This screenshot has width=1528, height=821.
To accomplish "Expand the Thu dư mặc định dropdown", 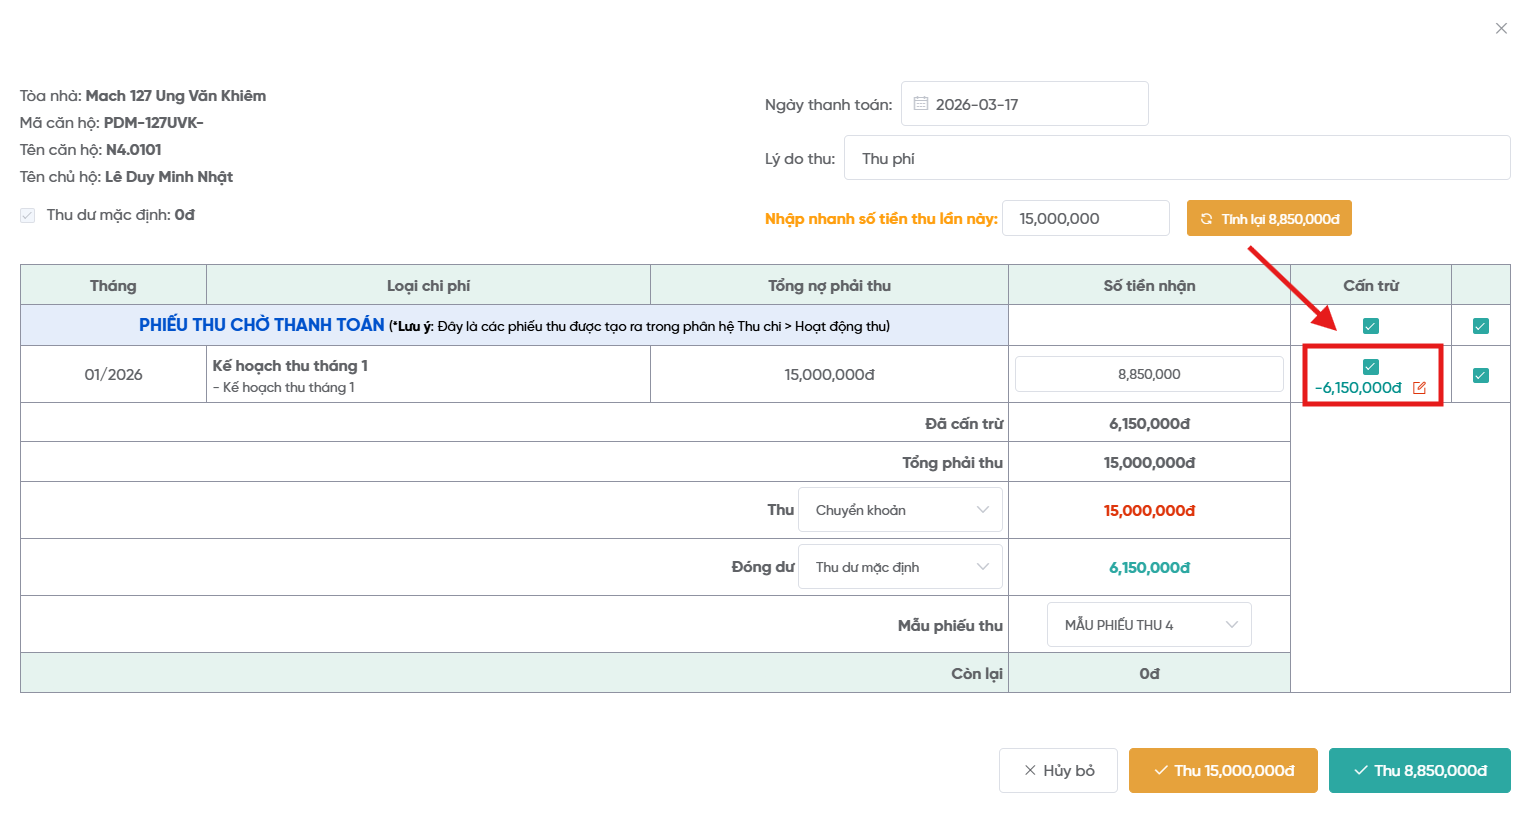I will 900,567.
